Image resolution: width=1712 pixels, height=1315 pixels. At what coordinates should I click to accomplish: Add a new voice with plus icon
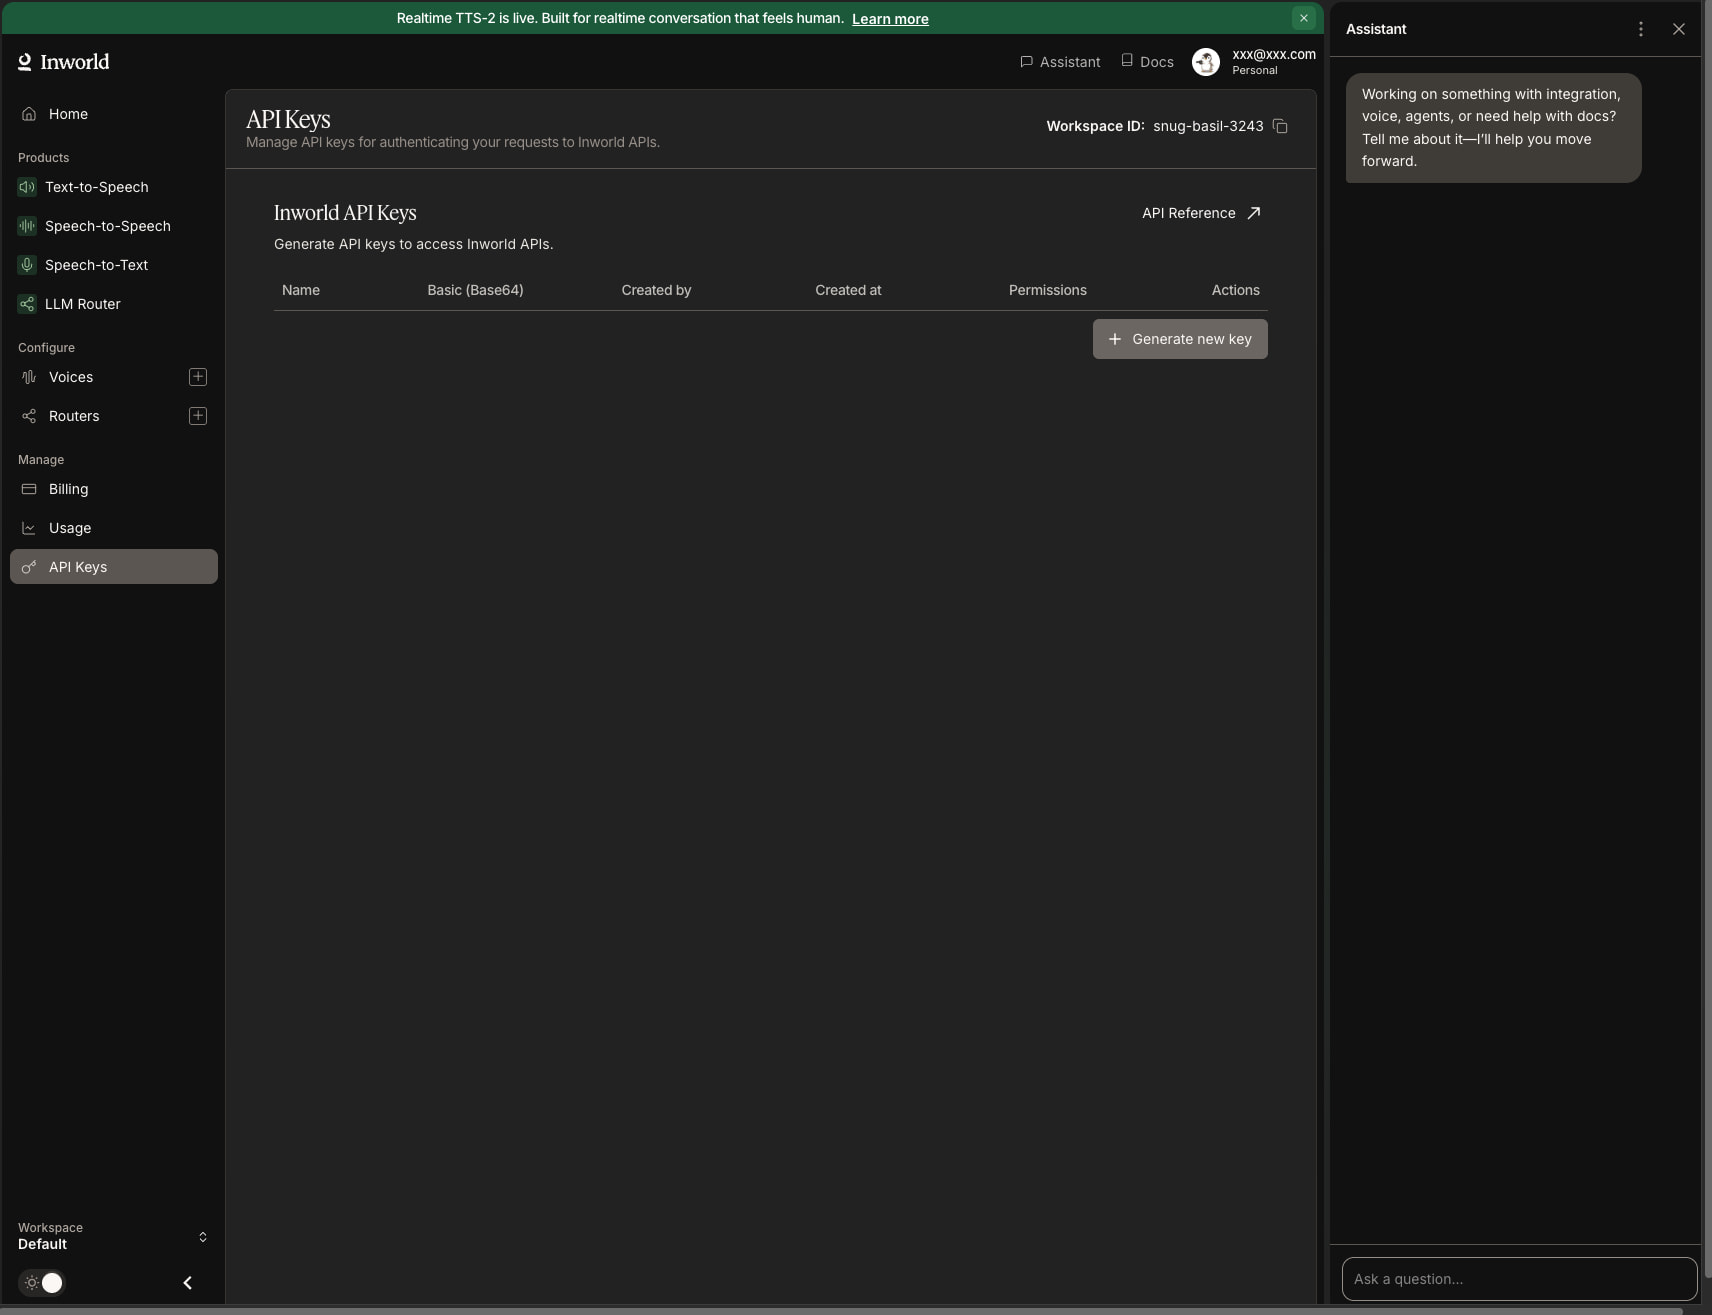[x=198, y=377]
